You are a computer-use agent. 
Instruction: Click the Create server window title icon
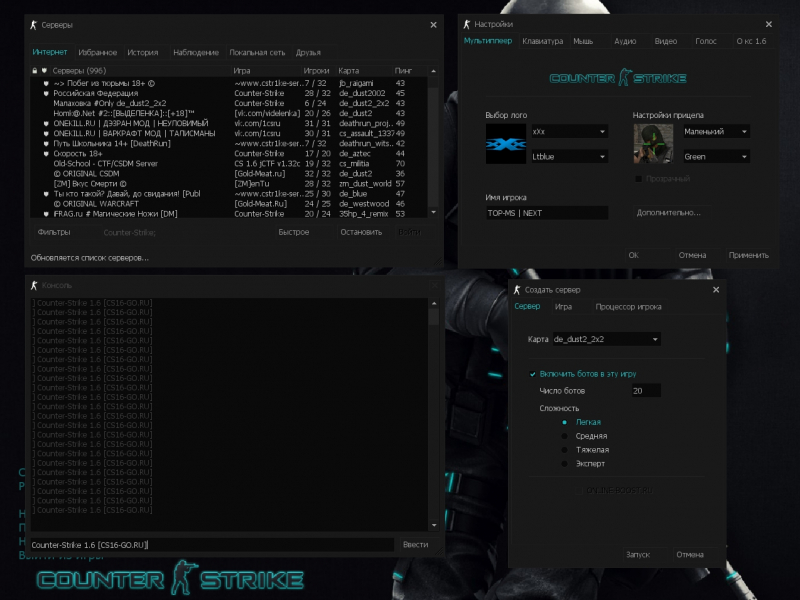tap(517, 290)
